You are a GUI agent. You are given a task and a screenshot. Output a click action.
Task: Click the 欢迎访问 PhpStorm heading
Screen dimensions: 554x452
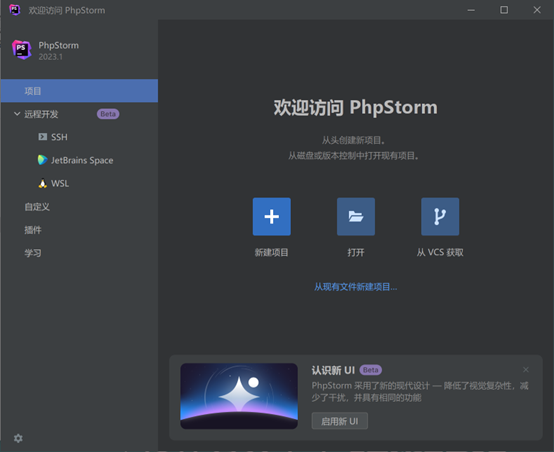coord(355,107)
